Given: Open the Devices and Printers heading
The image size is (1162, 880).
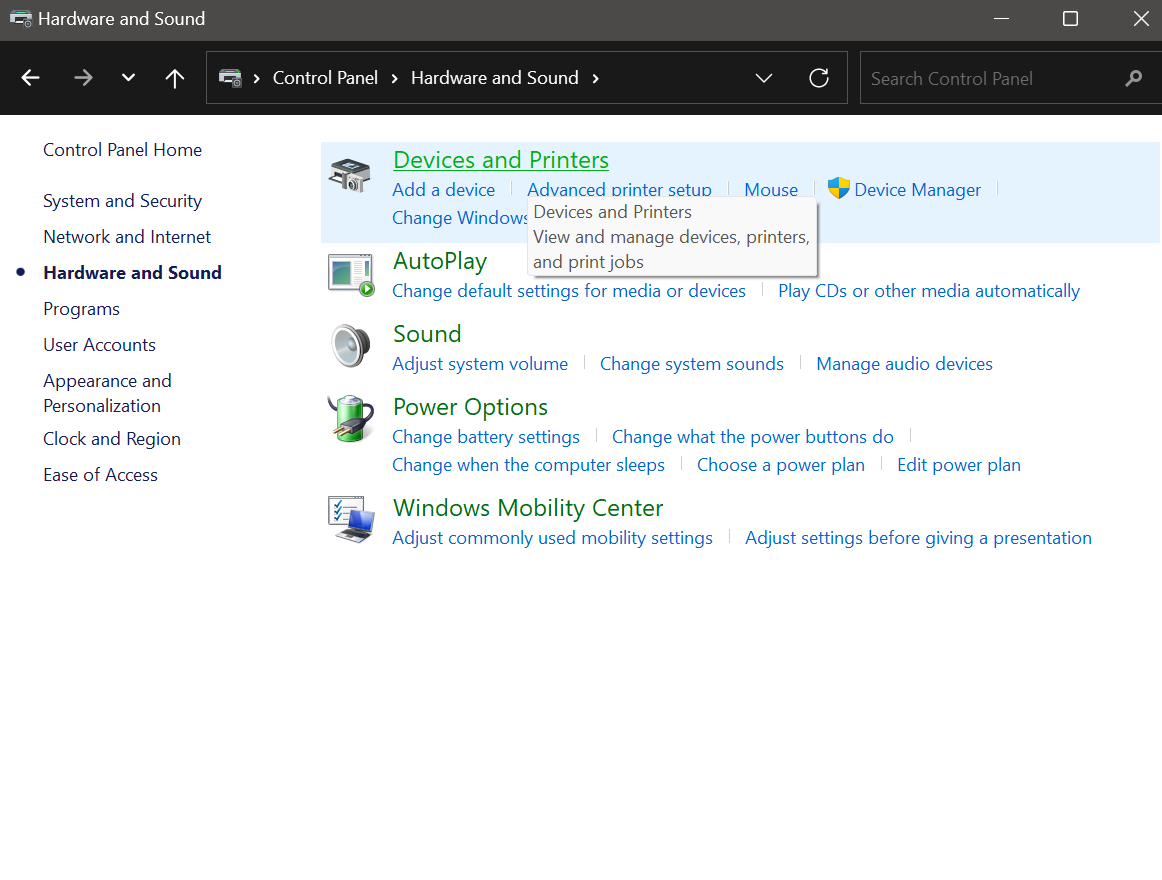Looking at the screenshot, I should pyautogui.click(x=501, y=160).
